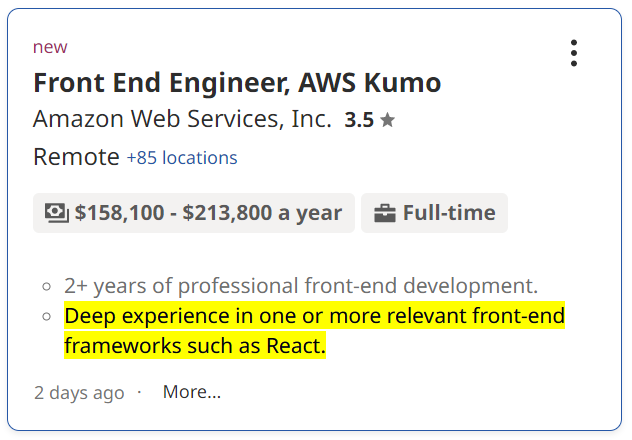Click the word React in highlighted snippet
The width and height of the screenshot is (632, 440).
click(x=293, y=346)
